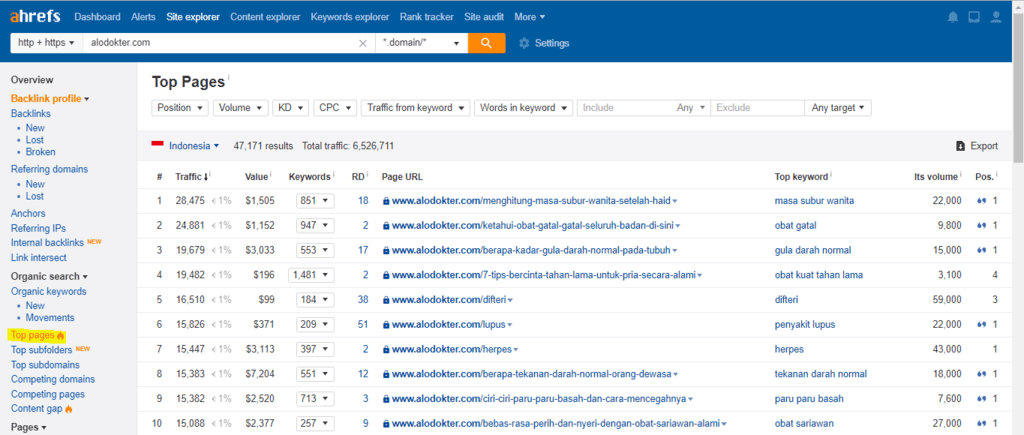This screenshot has height=435, width=1024.
Task: Expand the 851 keywords dropdown
Action: pos(315,201)
